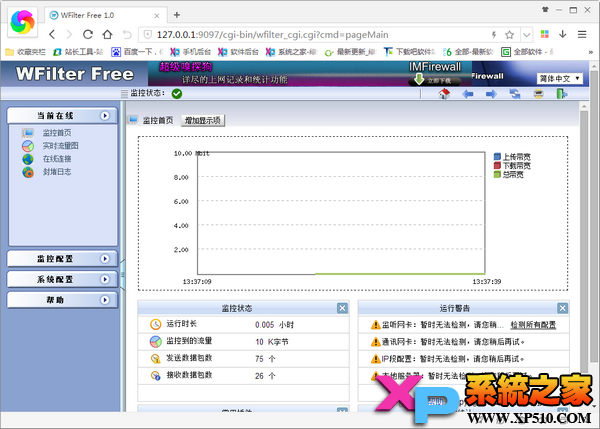The width and height of the screenshot is (600, 429).
Task: Click the browser skin shirt icon
Action: click(545, 10)
